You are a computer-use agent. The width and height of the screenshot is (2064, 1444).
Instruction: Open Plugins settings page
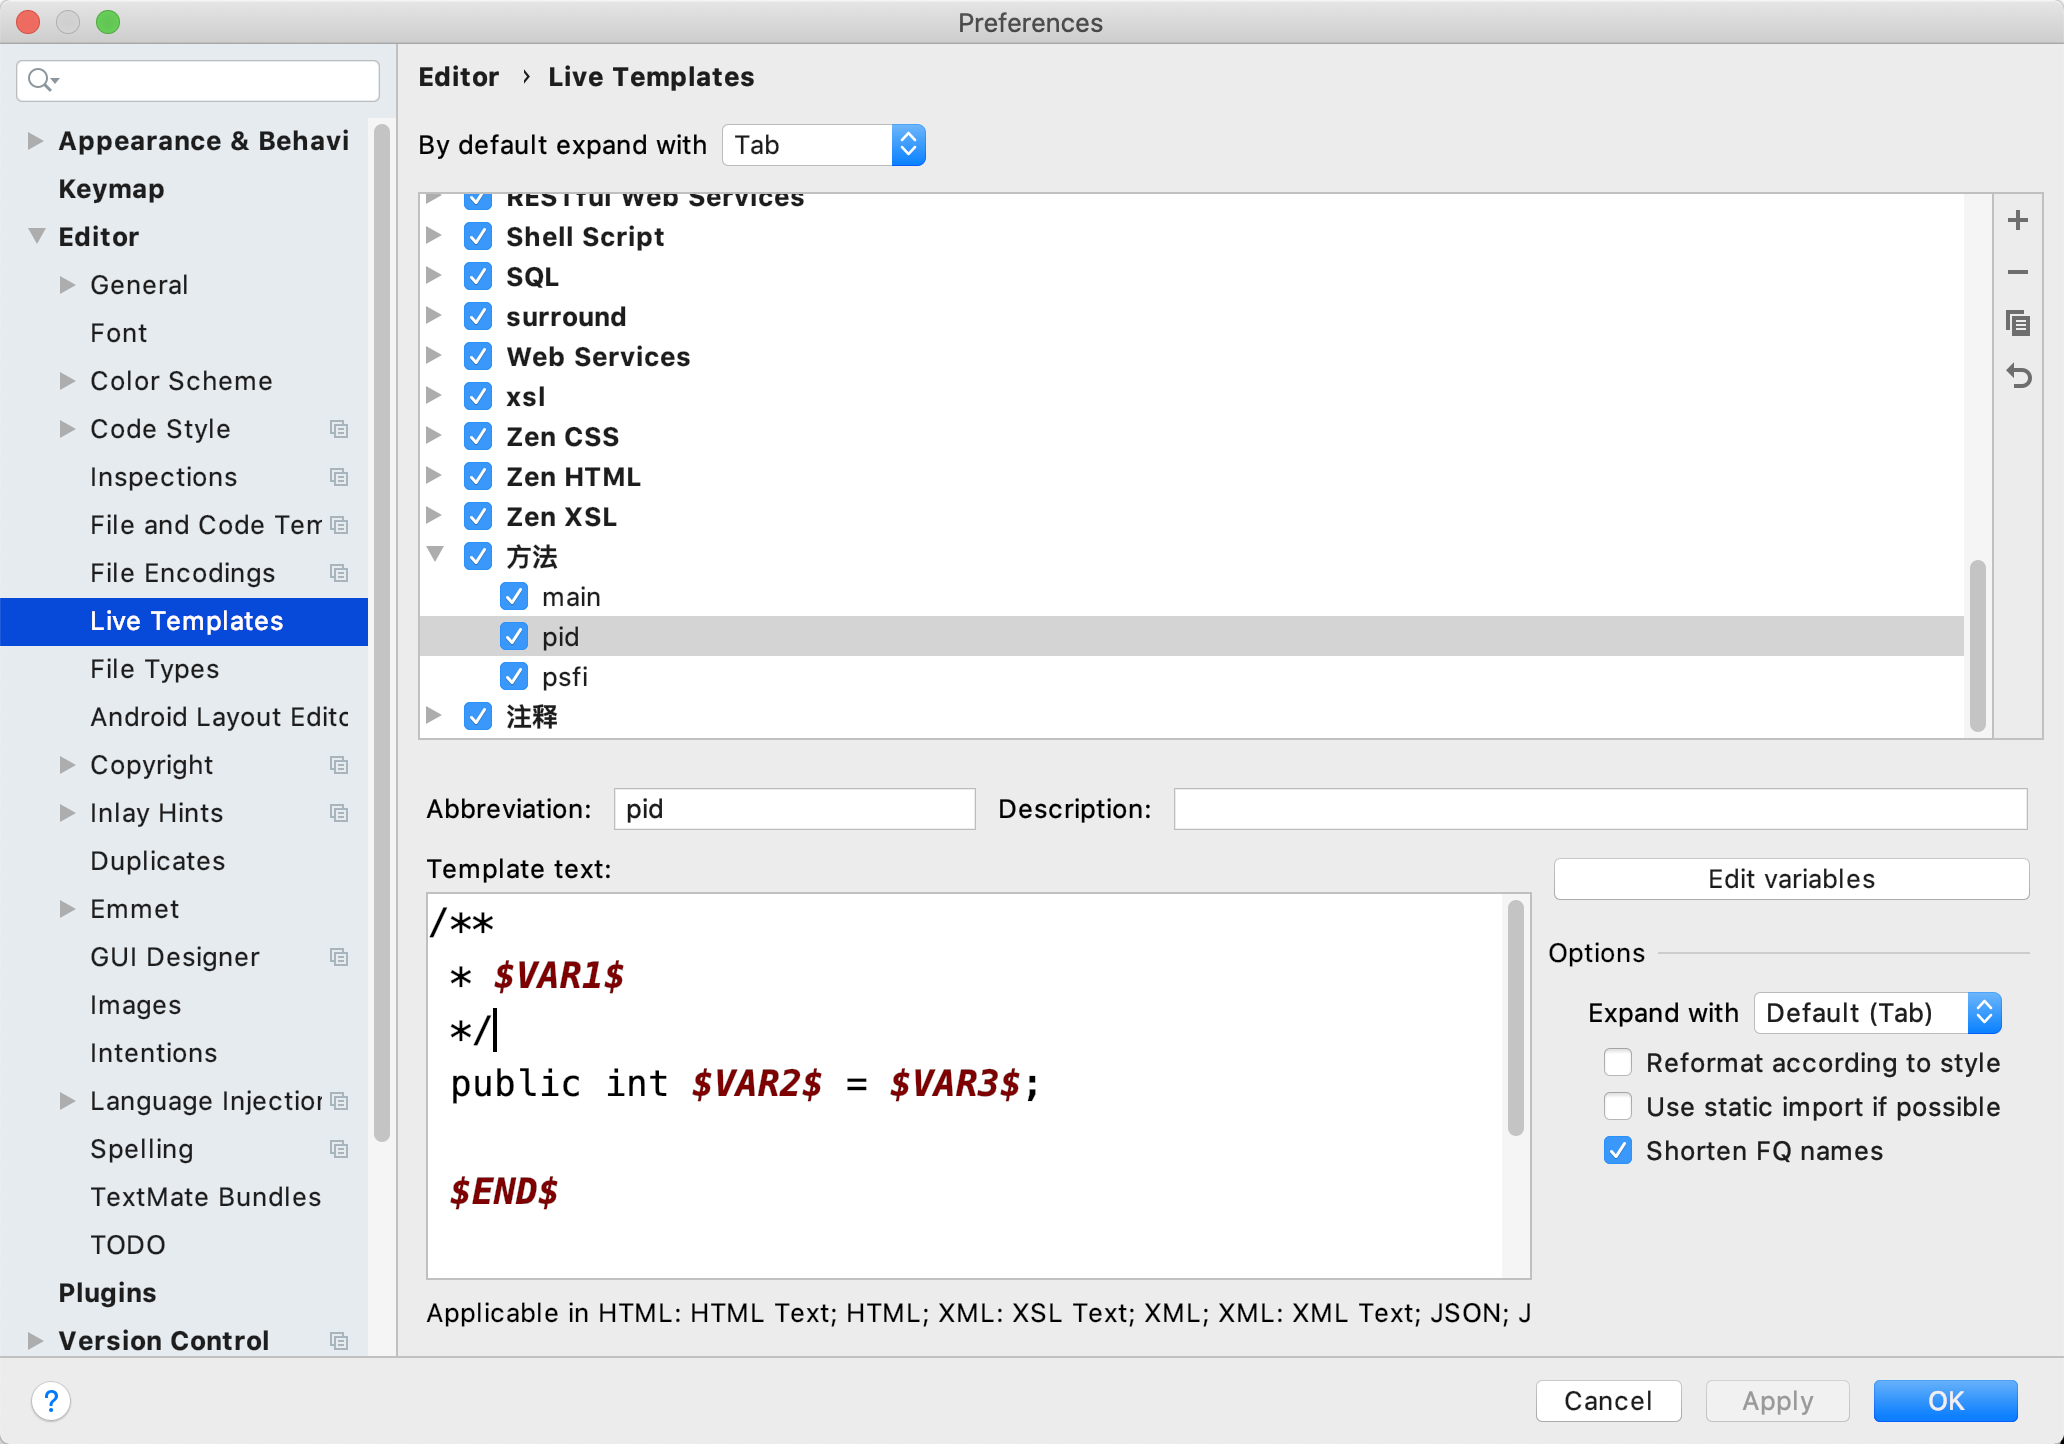(x=107, y=1293)
